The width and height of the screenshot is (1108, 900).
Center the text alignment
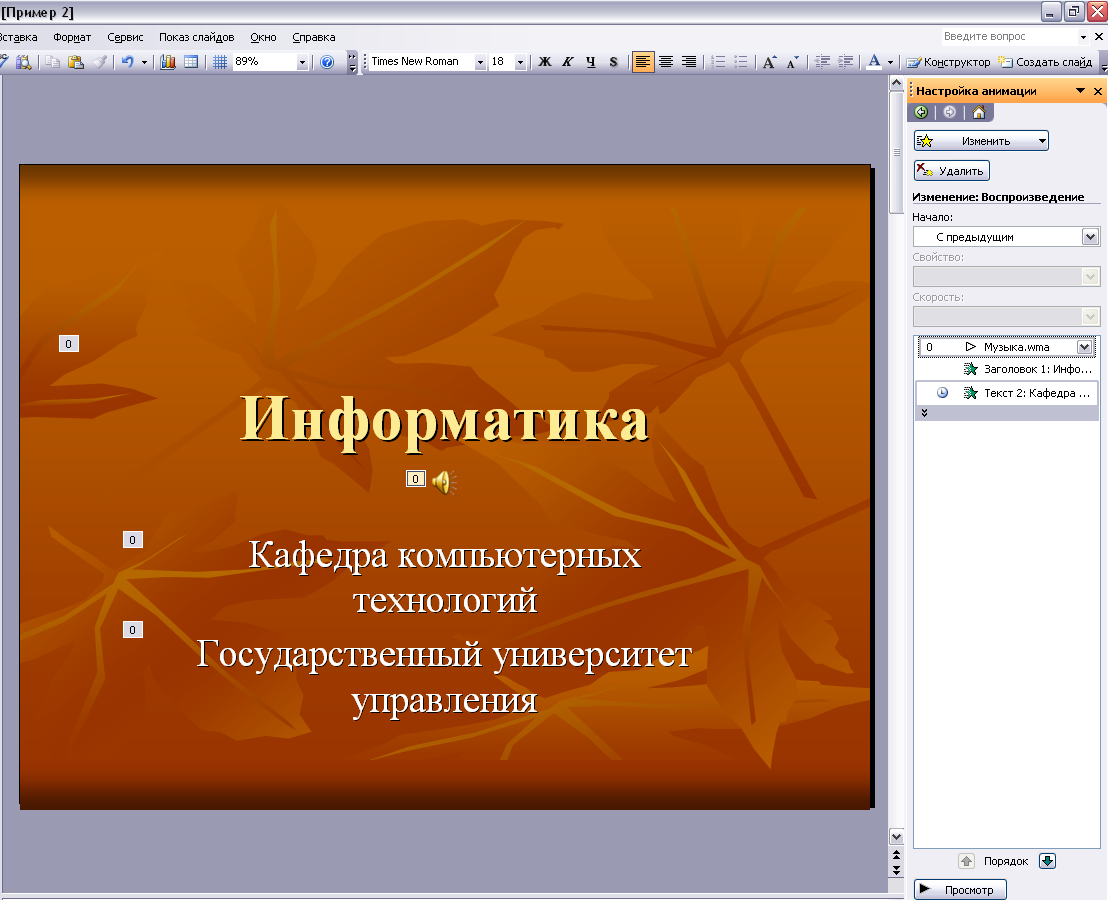pos(666,62)
